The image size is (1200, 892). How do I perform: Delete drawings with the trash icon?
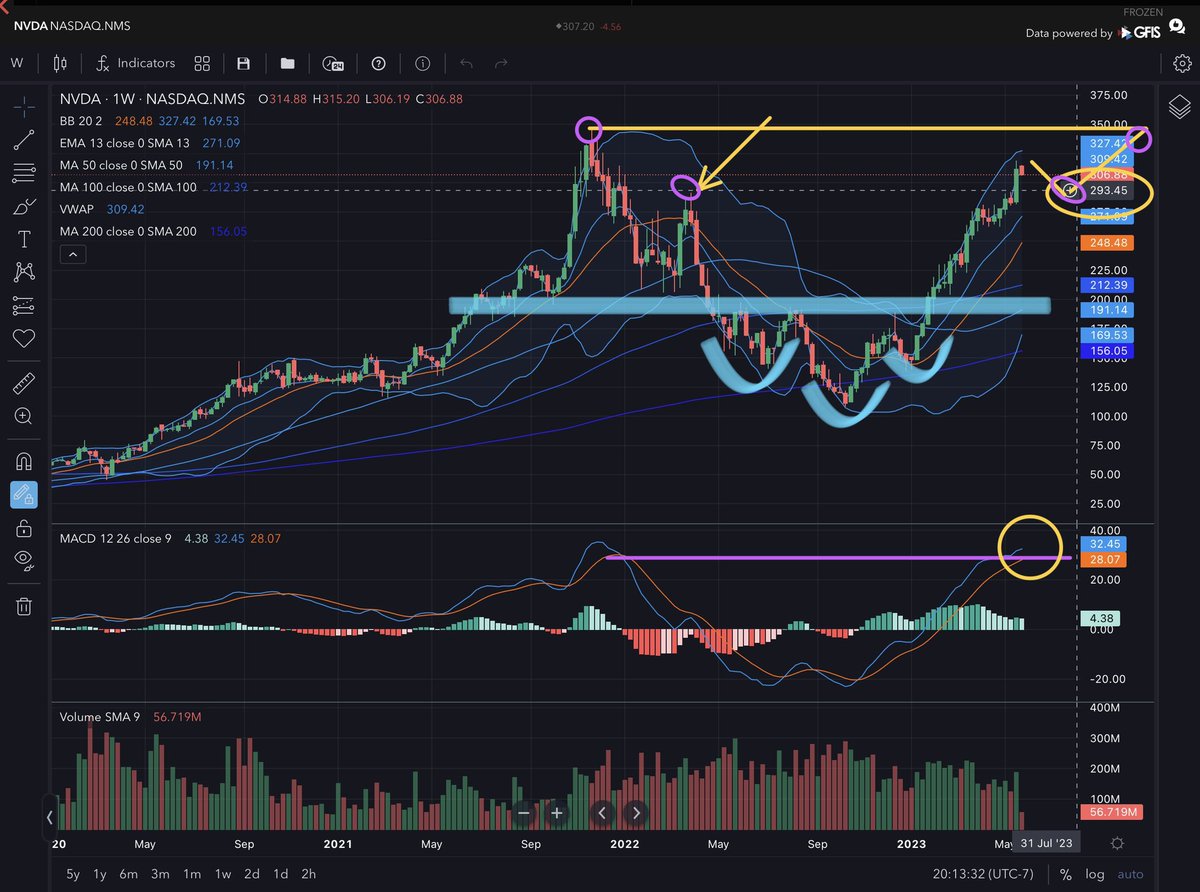tap(24, 606)
